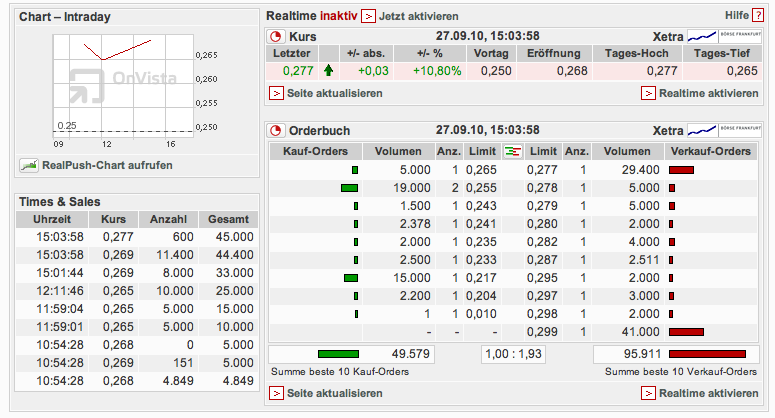Click the Verkauf-Orders column header
Image resolution: width=775 pixels, height=418 pixels.
click(710, 151)
